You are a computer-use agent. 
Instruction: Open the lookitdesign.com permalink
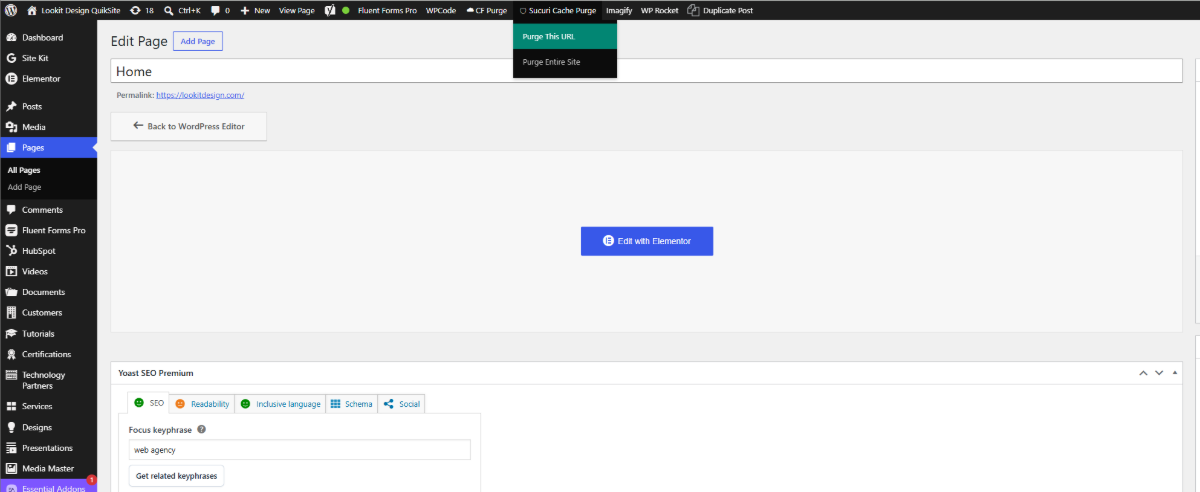(x=200, y=95)
